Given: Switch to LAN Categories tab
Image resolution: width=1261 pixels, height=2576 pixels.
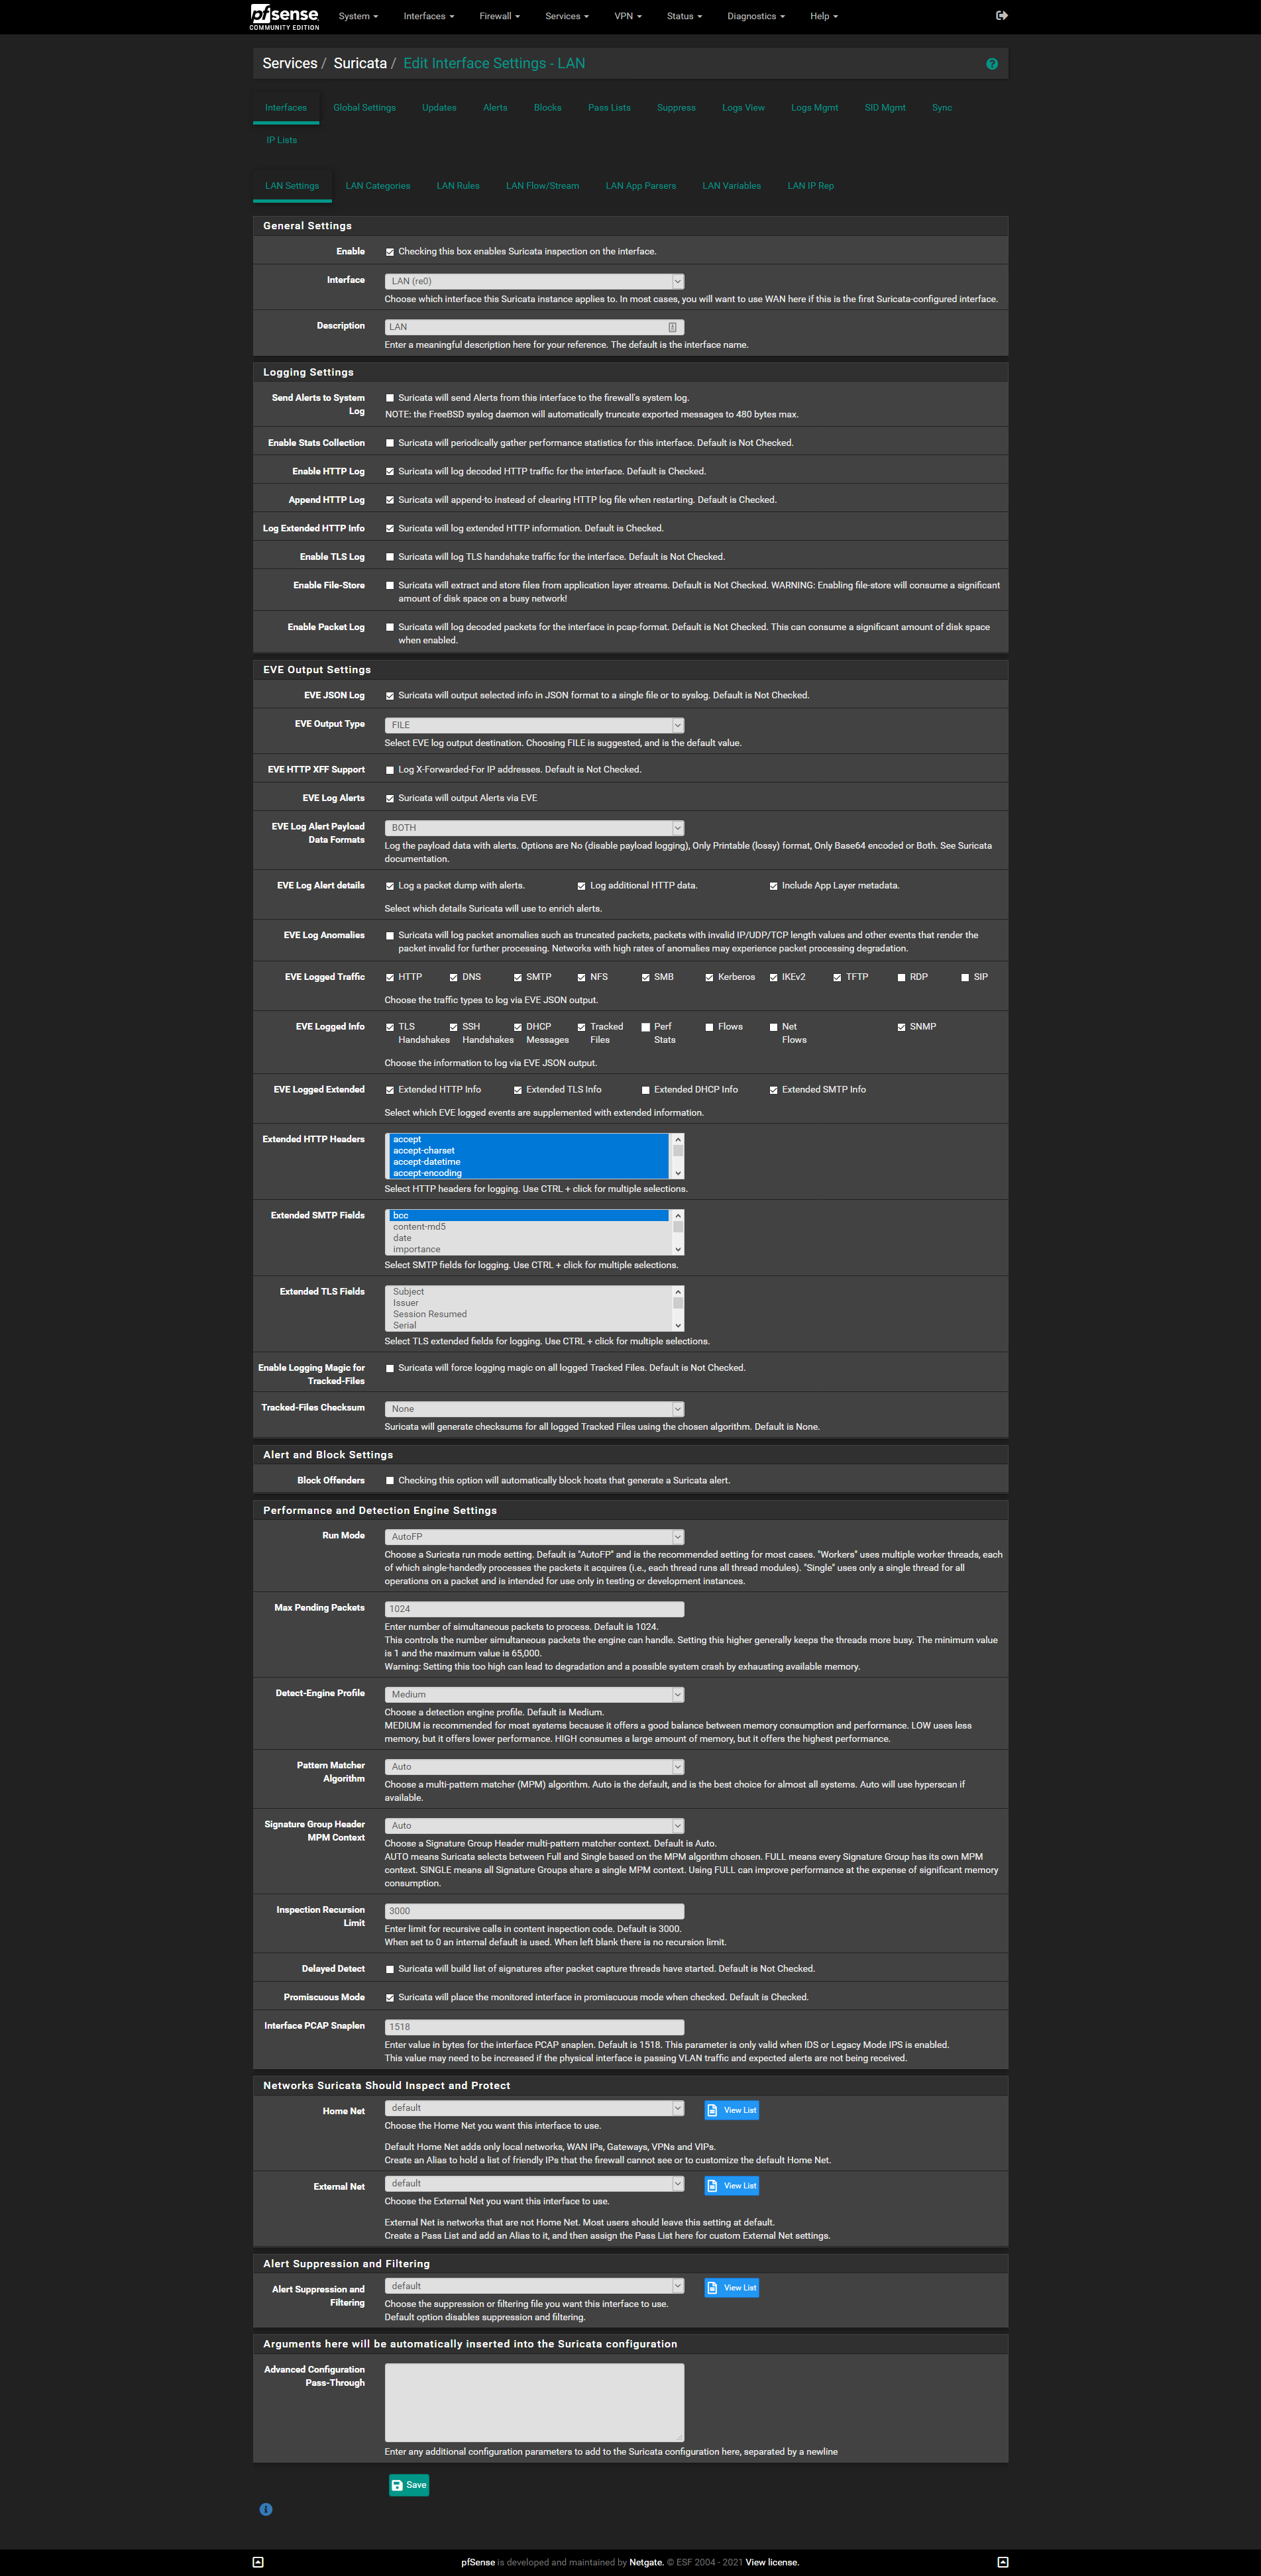Looking at the screenshot, I should click(x=378, y=186).
